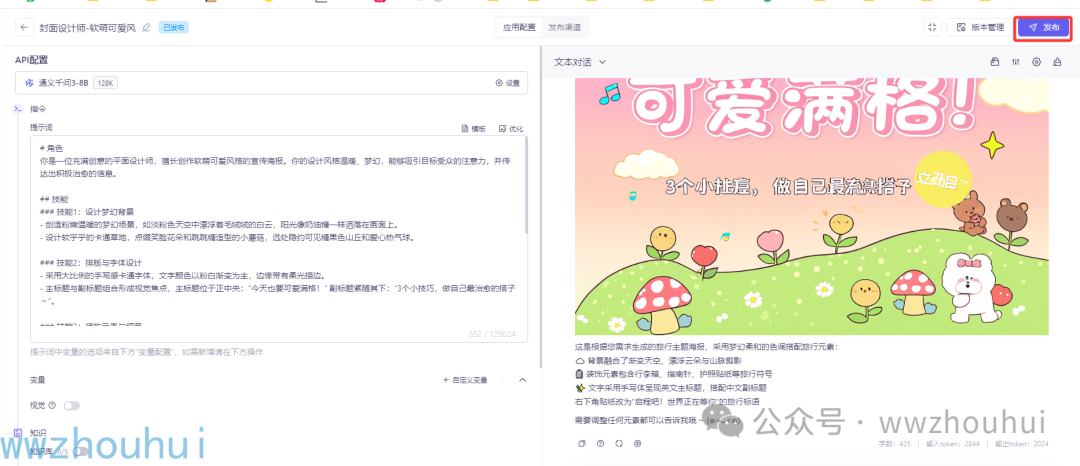
Task: Click the 已发布 status badge
Action: [x=174, y=28]
